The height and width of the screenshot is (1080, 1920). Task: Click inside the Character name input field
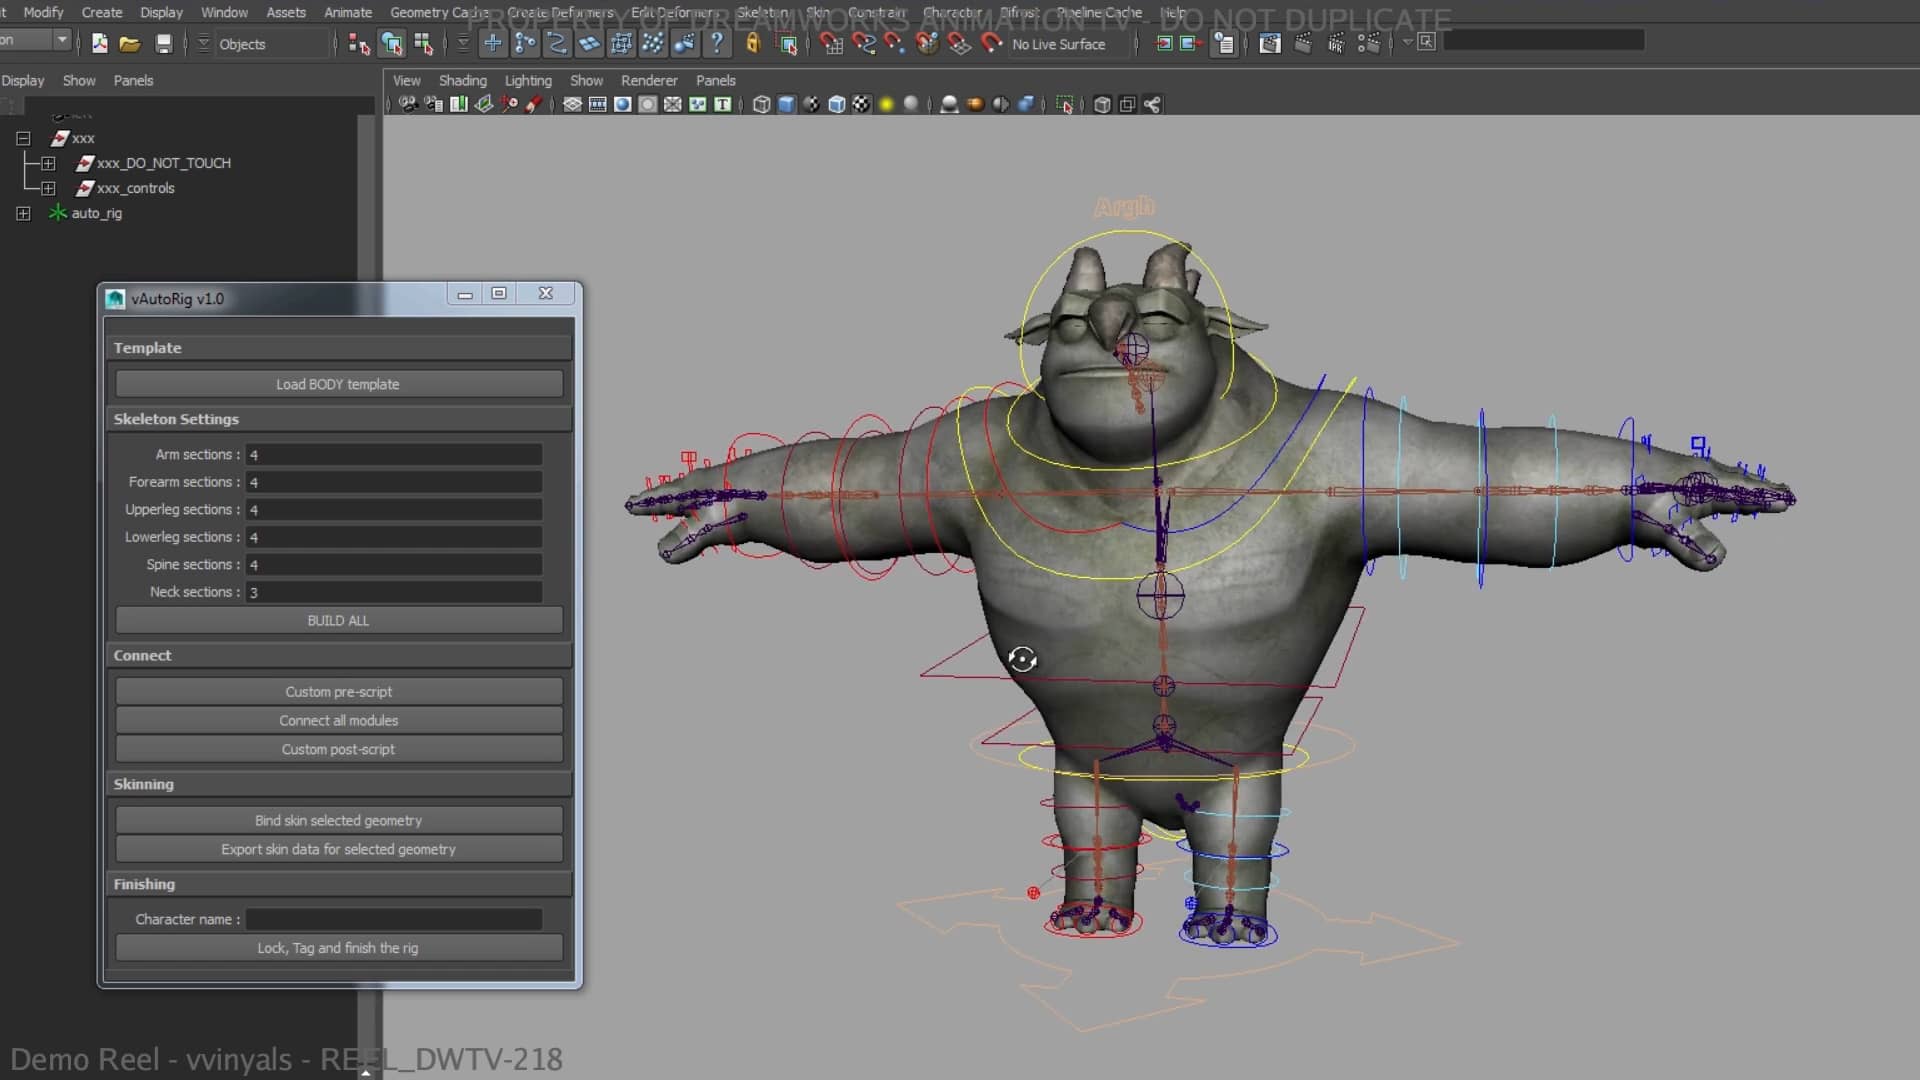tap(393, 919)
